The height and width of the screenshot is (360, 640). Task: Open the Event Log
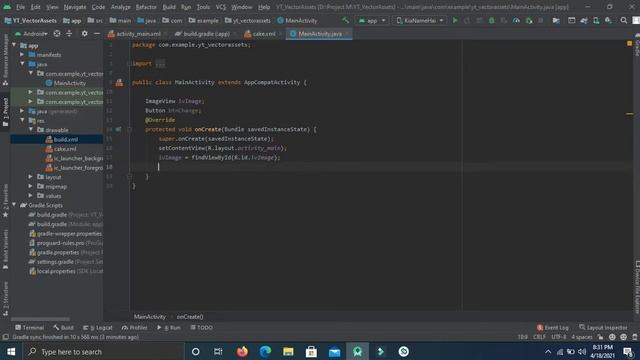tap(552, 327)
